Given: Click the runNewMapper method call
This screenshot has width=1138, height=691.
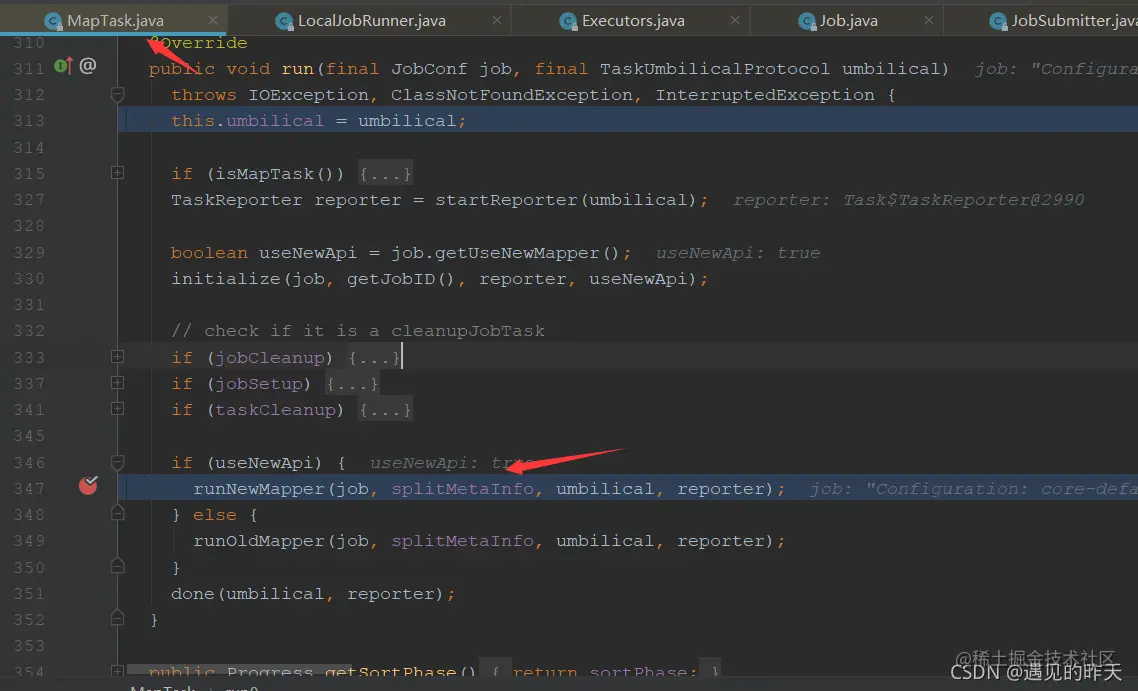Looking at the screenshot, I should [259, 488].
